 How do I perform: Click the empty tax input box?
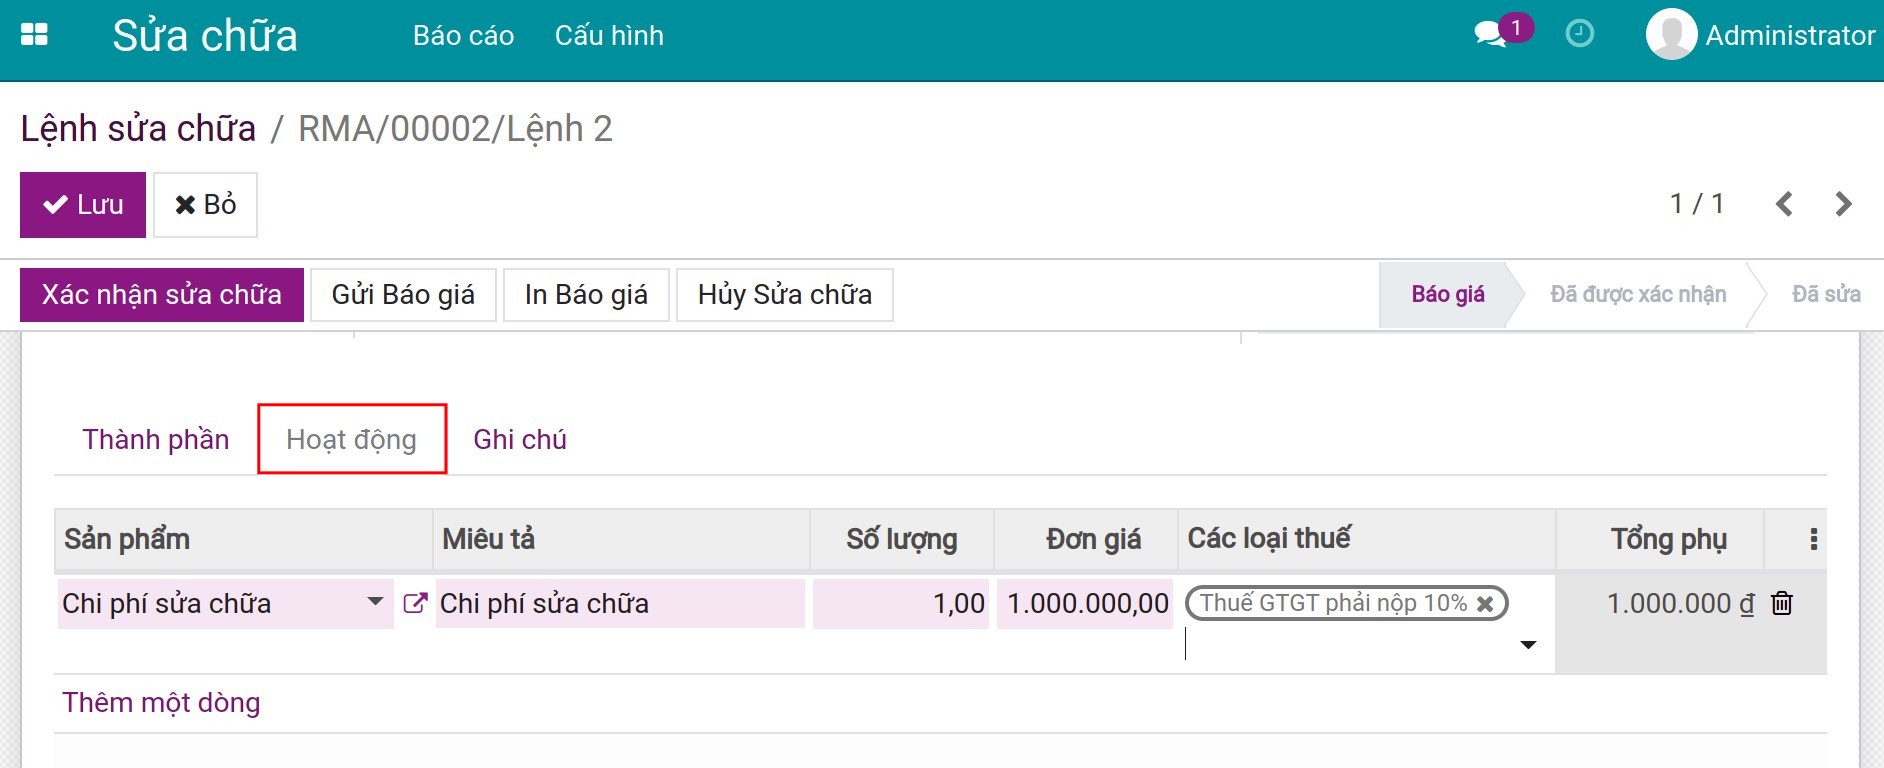pos(1350,645)
